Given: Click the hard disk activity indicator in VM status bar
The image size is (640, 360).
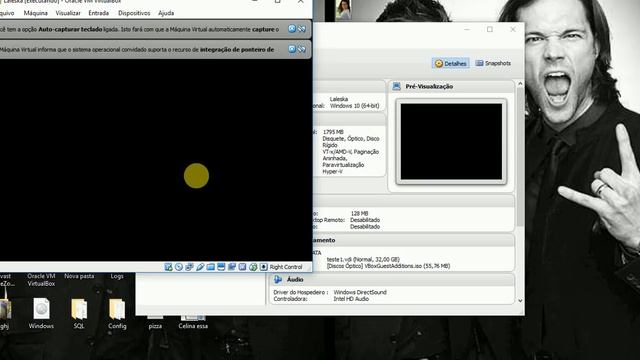Looking at the screenshot, I should pos(168,267).
